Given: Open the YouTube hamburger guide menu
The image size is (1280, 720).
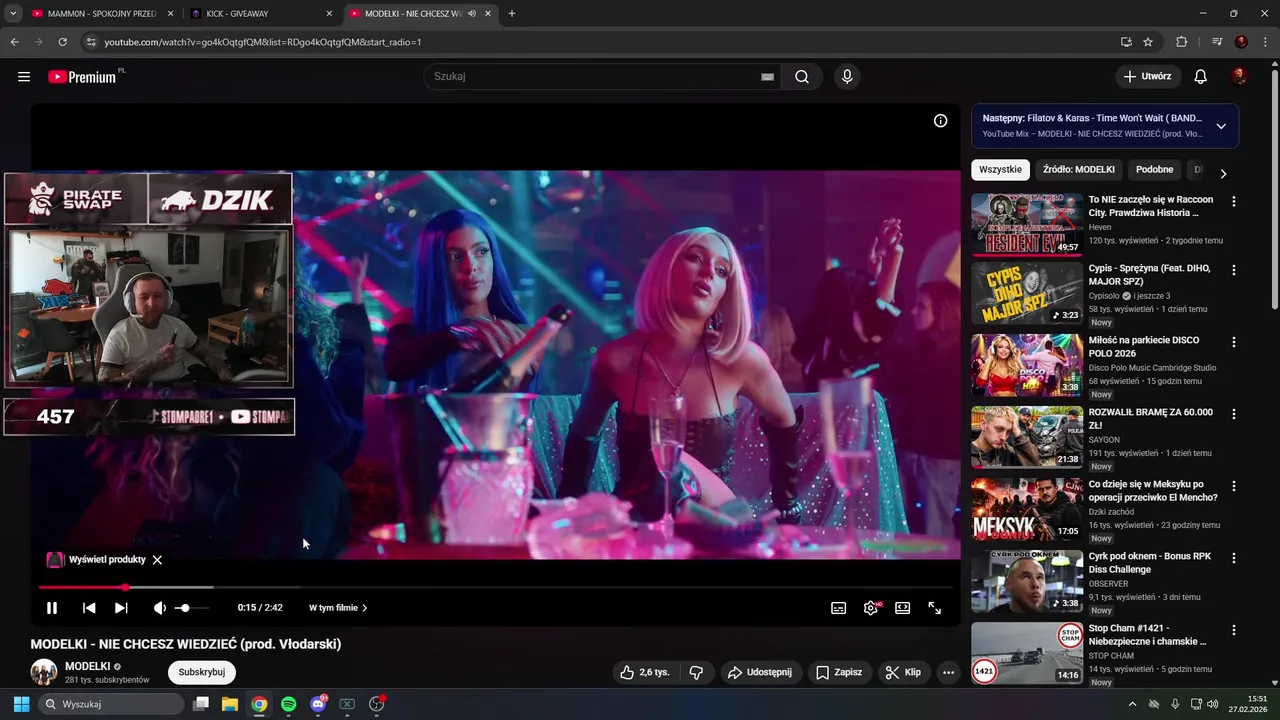Looking at the screenshot, I should pyautogui.click(x=24, y=77).
